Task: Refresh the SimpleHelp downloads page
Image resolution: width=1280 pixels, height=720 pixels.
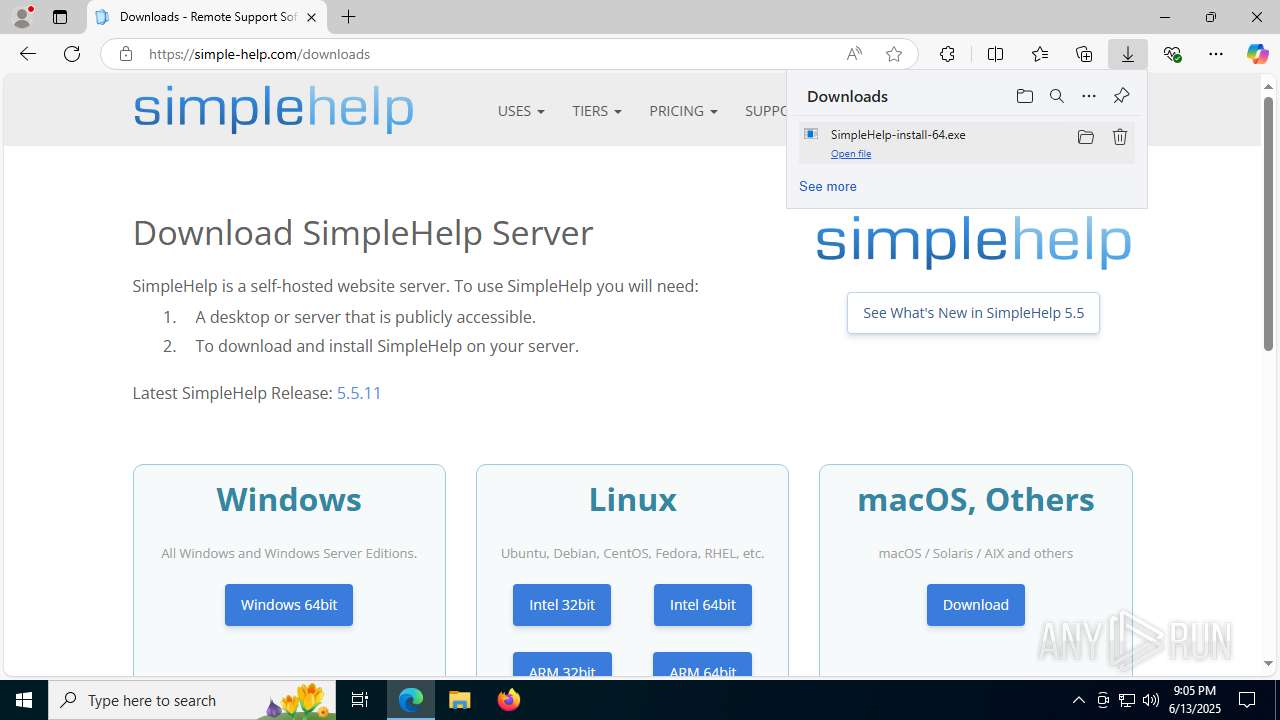Action: tap(72, 54)
